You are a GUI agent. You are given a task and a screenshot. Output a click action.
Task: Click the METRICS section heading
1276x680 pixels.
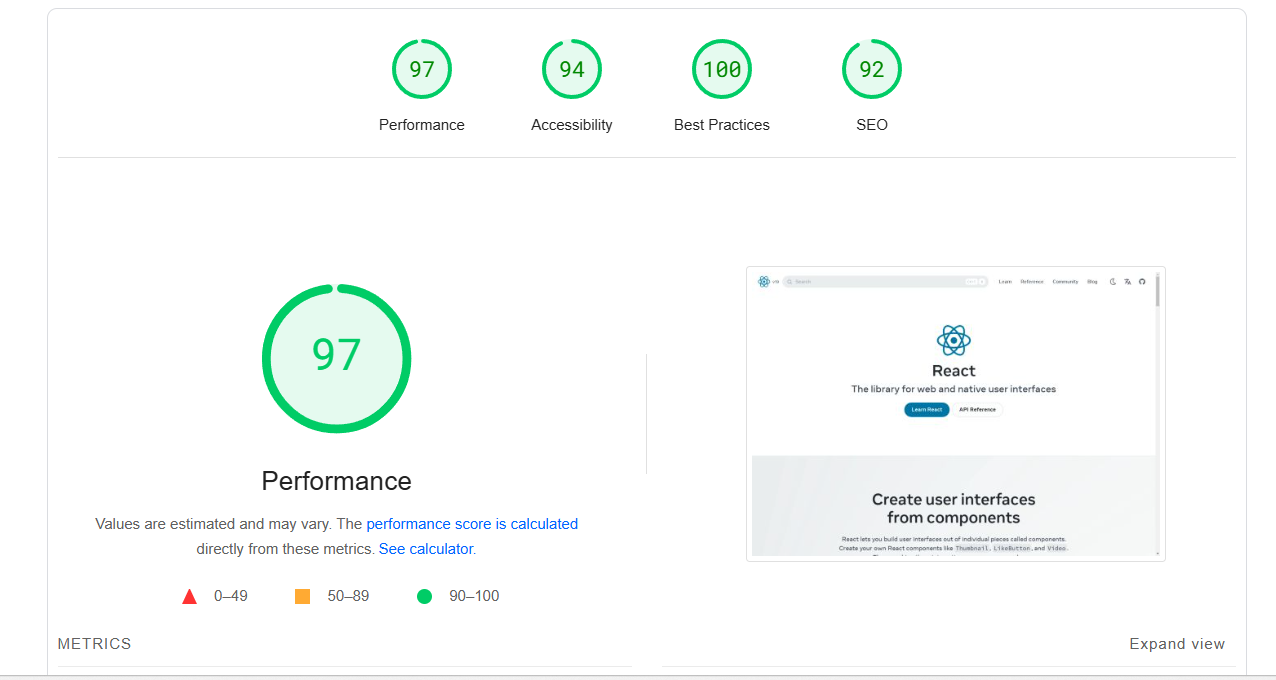(94, 644)
